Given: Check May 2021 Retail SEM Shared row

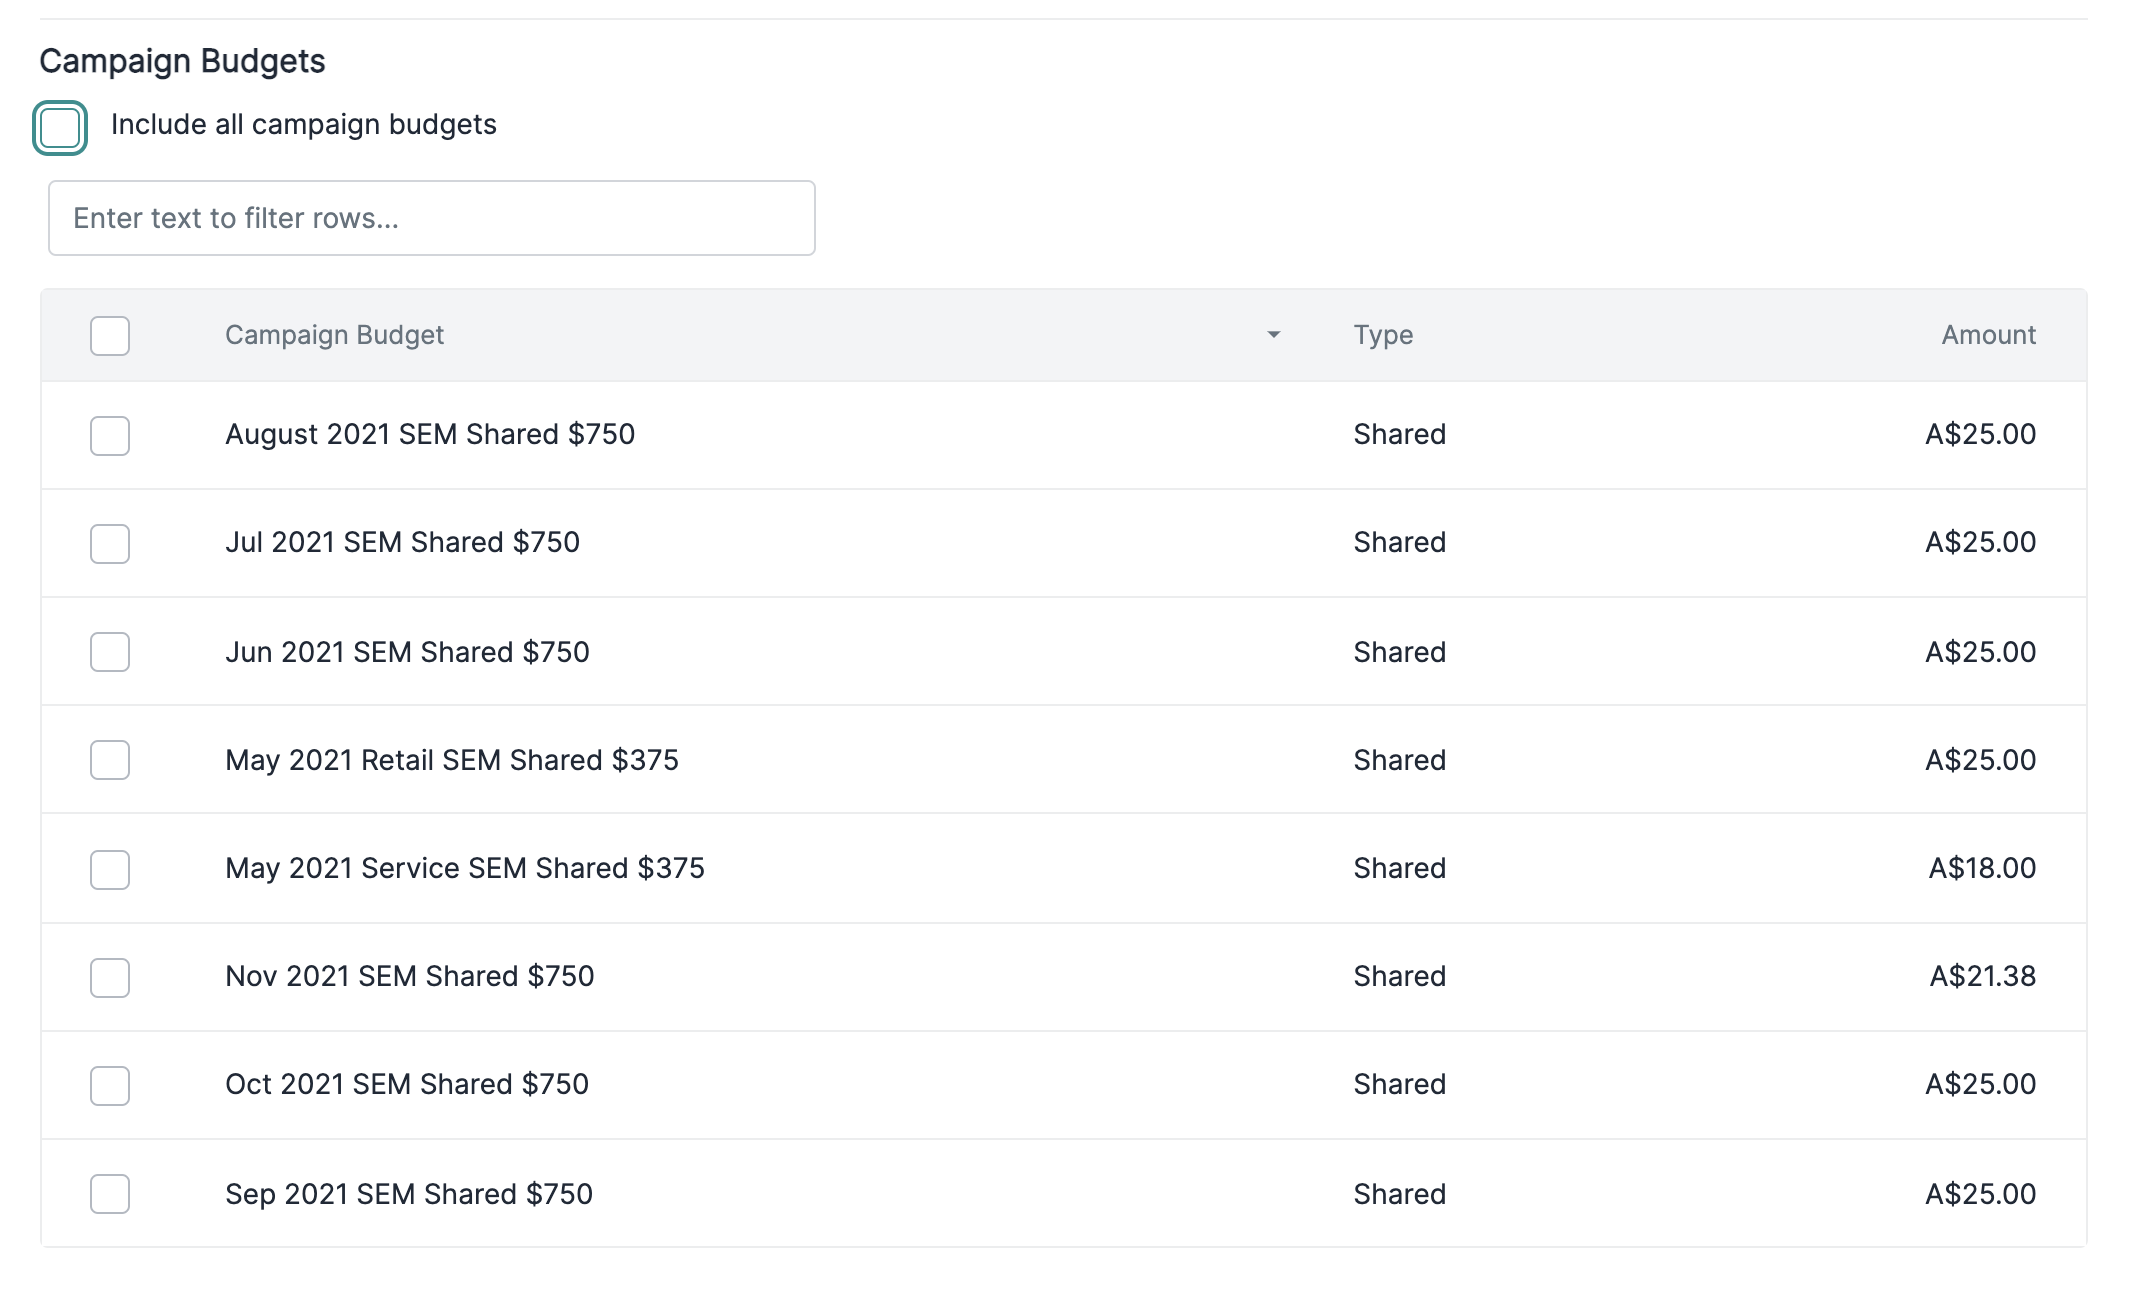Looking at the screenshot, I should pyautogui.click(x=110, y=760).
